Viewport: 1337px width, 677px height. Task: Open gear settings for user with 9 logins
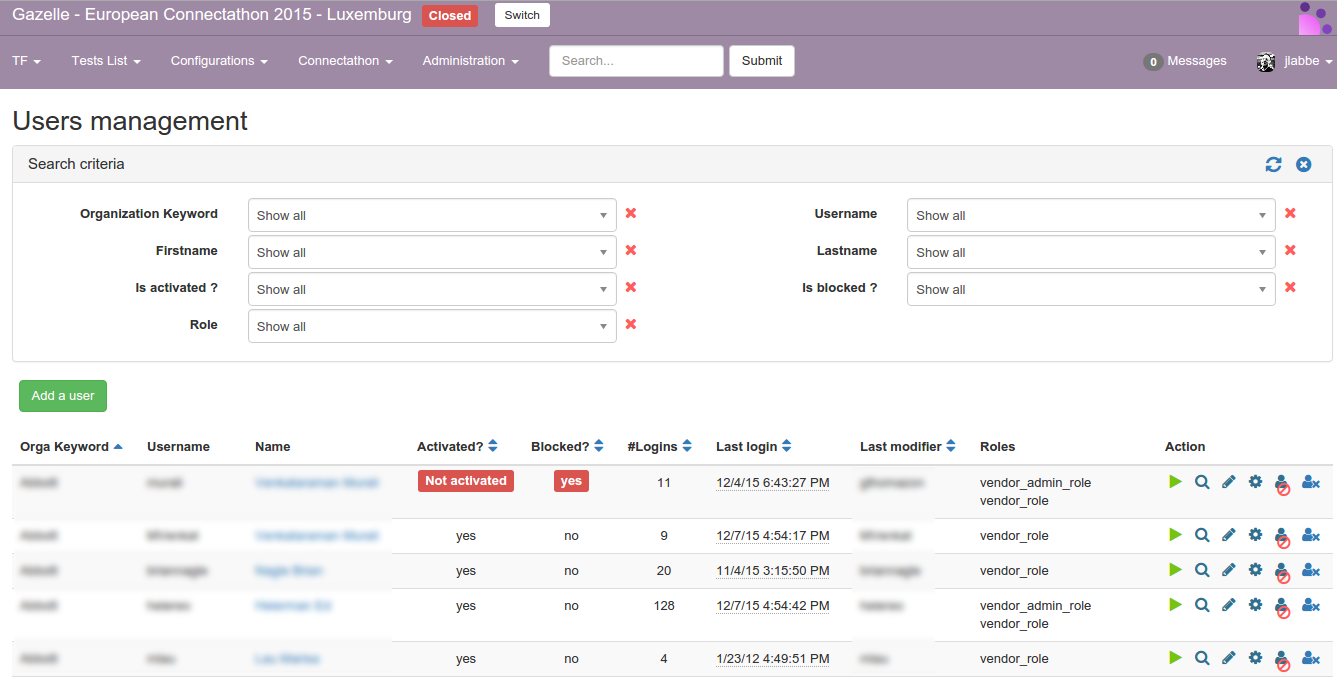pos(1255,535)
